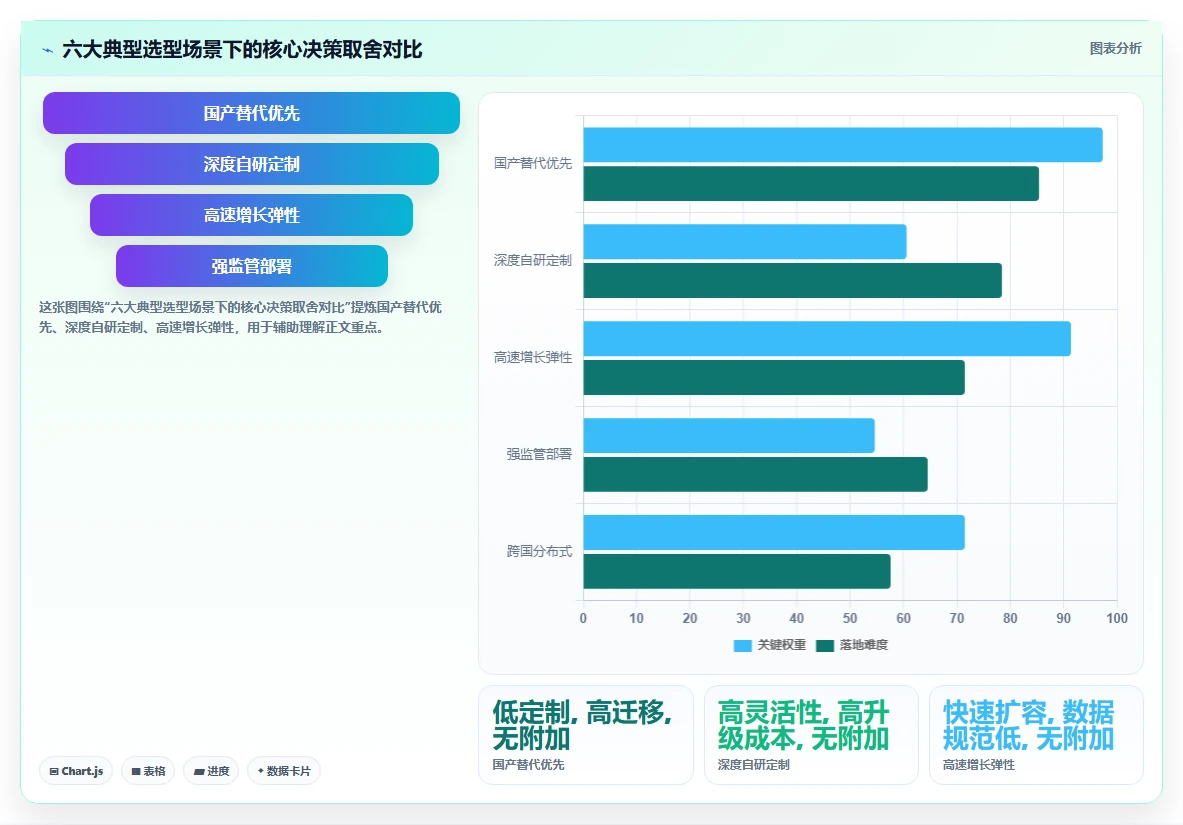Click 落地难度 bar for 深度自研定制
The image size is (1183, 825).
pyautogui.click(x=792, y=280)
